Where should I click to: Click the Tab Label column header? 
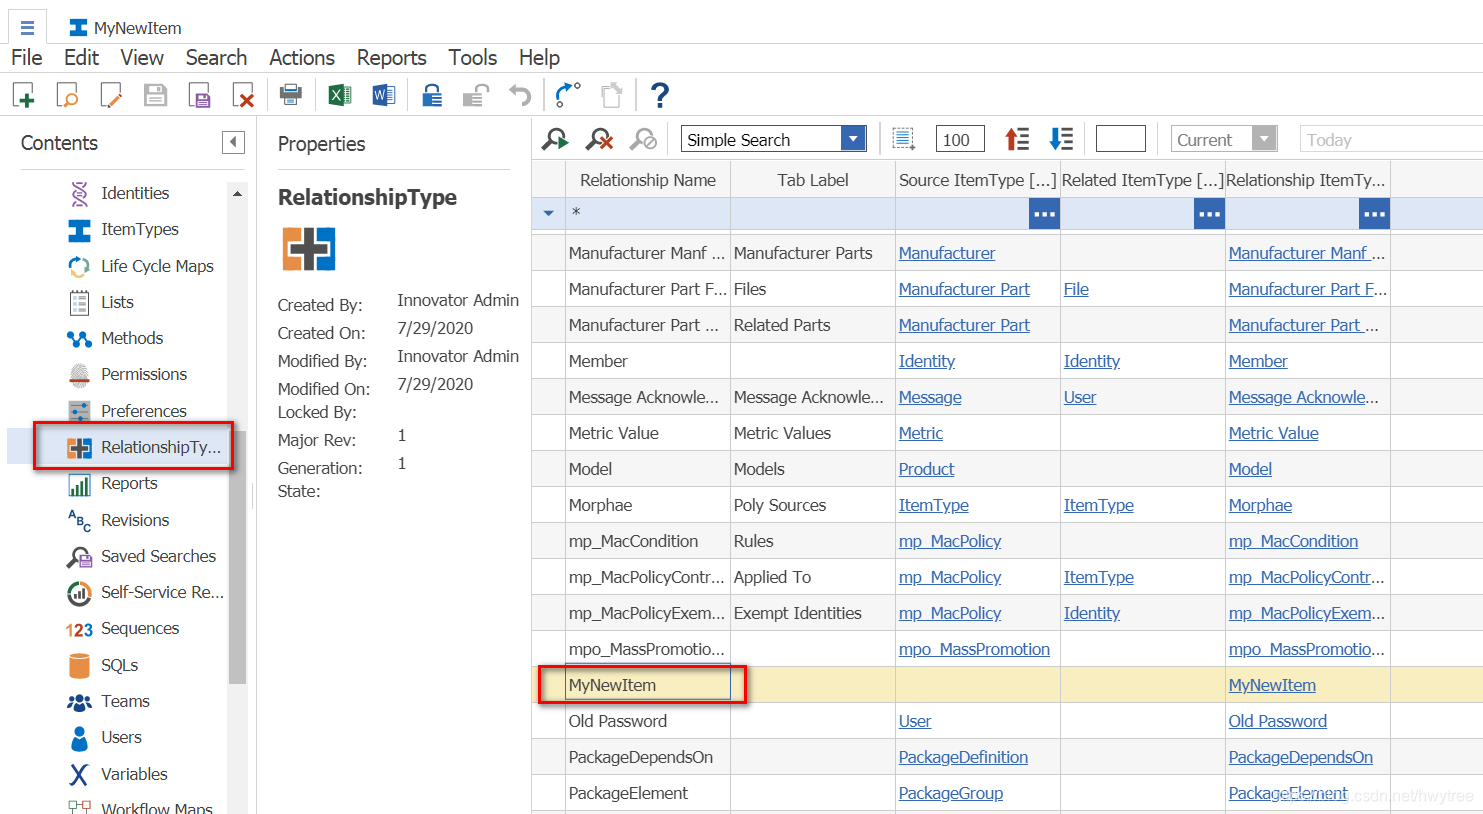pos(813,180)
